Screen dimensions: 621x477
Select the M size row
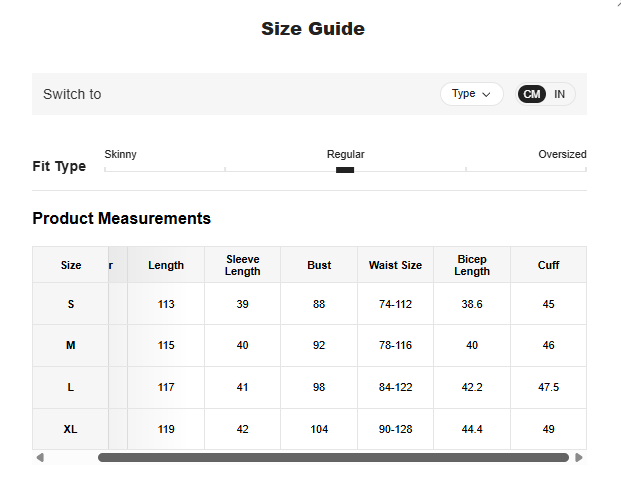click(x=71, y=345)
